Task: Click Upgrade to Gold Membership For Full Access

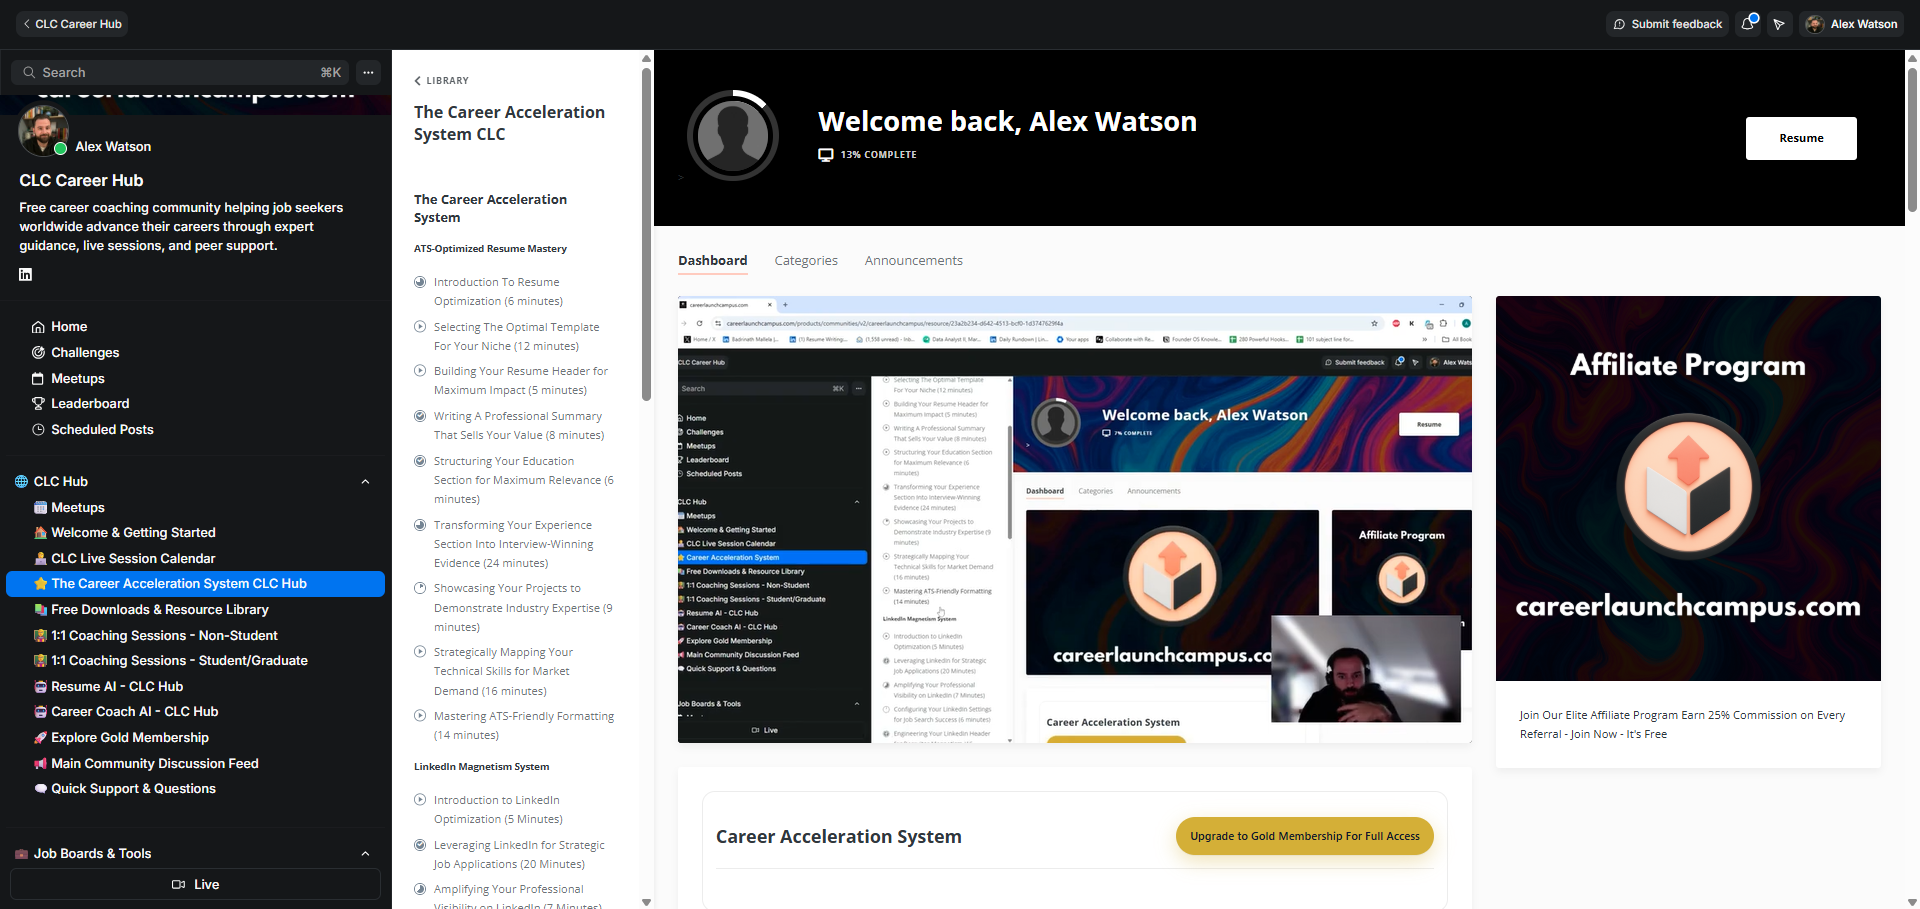Action: click(1305, 836)
